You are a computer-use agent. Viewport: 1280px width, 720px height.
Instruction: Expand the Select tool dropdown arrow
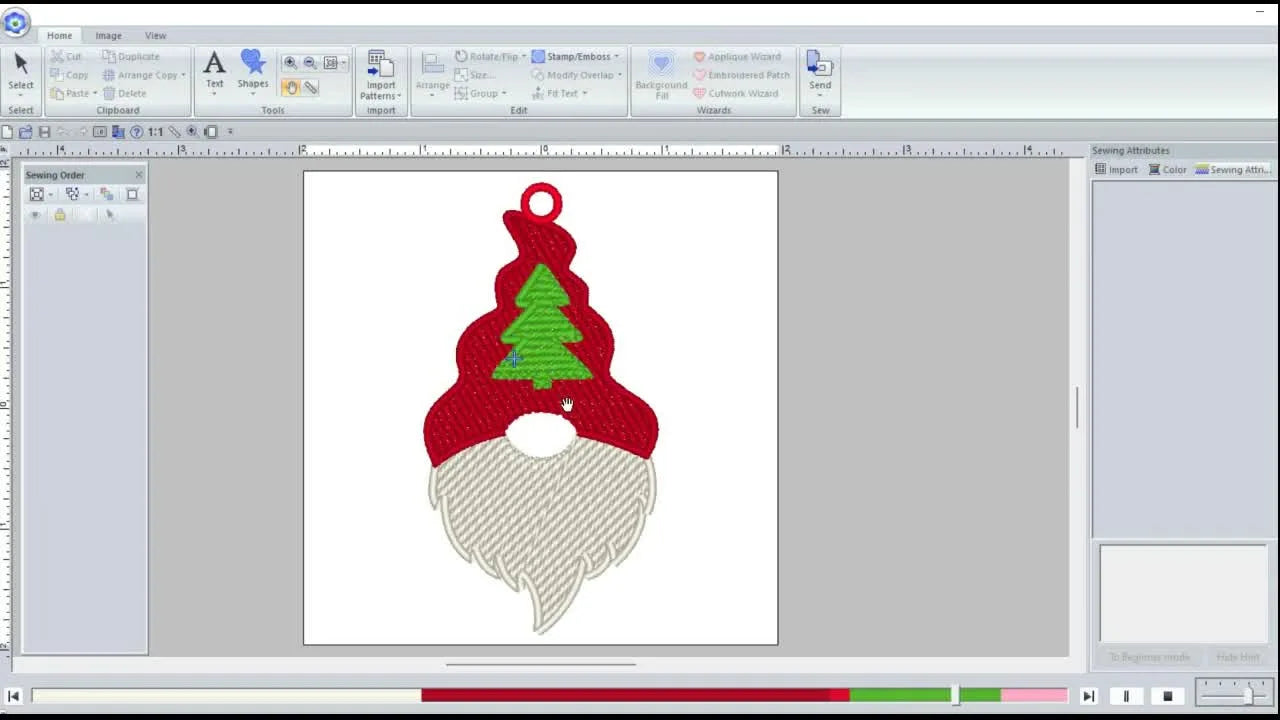click(x=21, y=96)
